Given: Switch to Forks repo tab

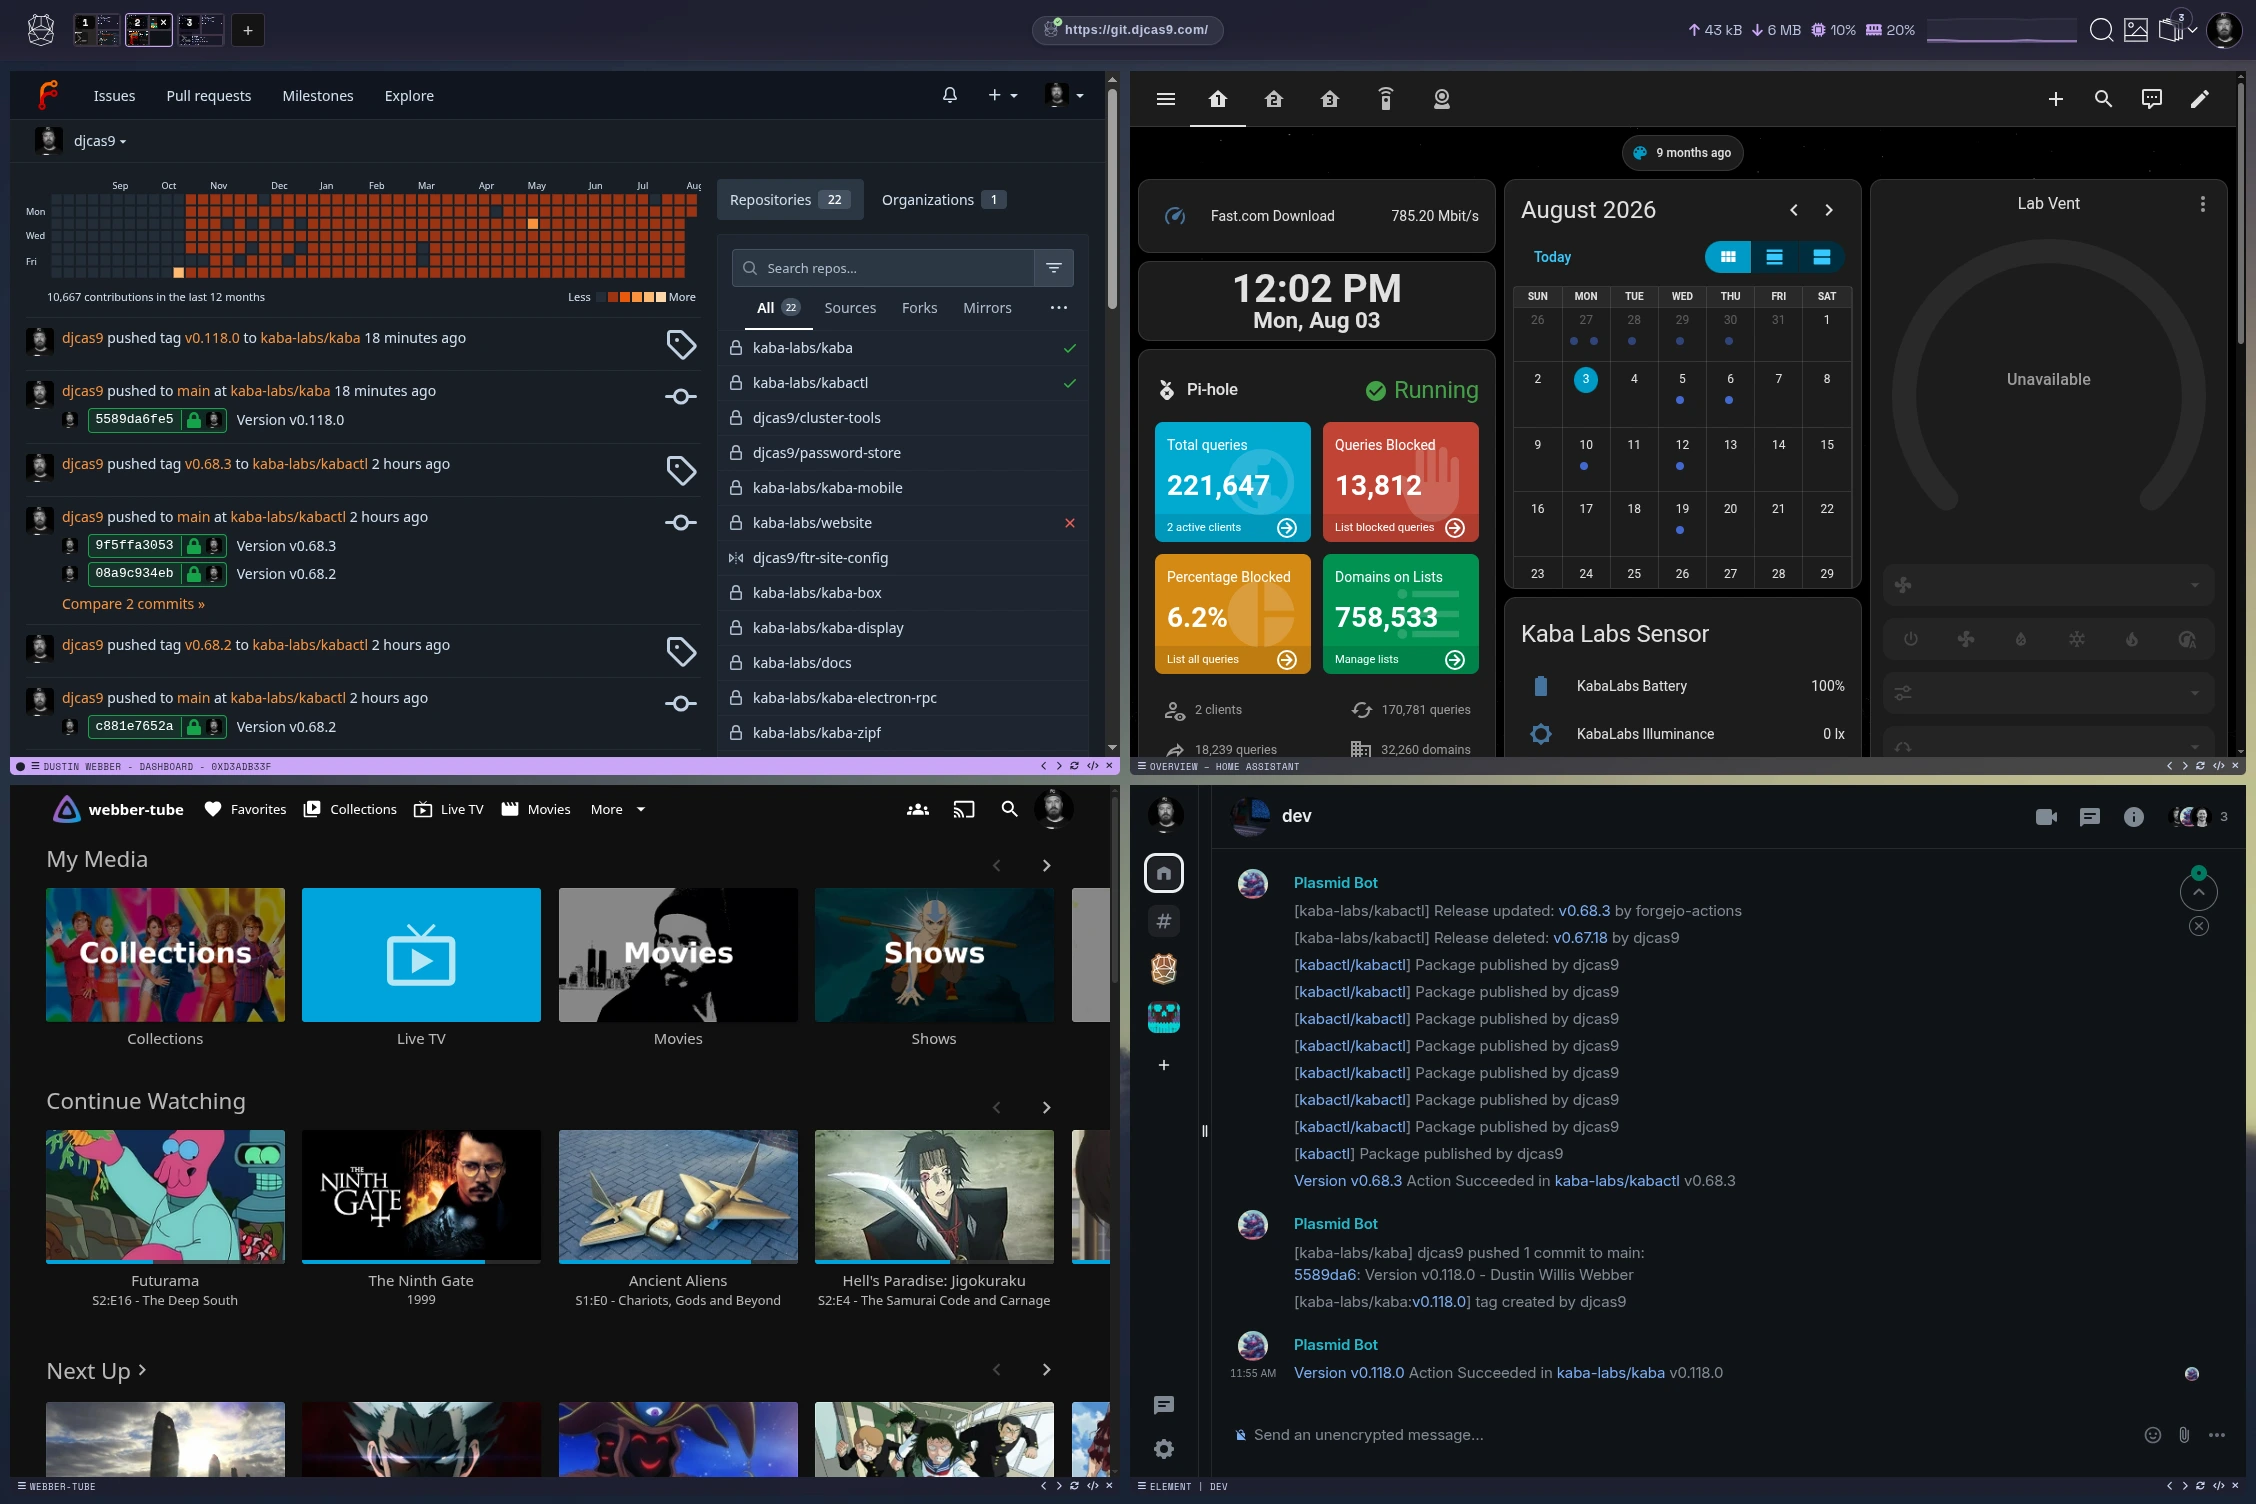Looking at the screenshot, I should click(x=919, y=308).
